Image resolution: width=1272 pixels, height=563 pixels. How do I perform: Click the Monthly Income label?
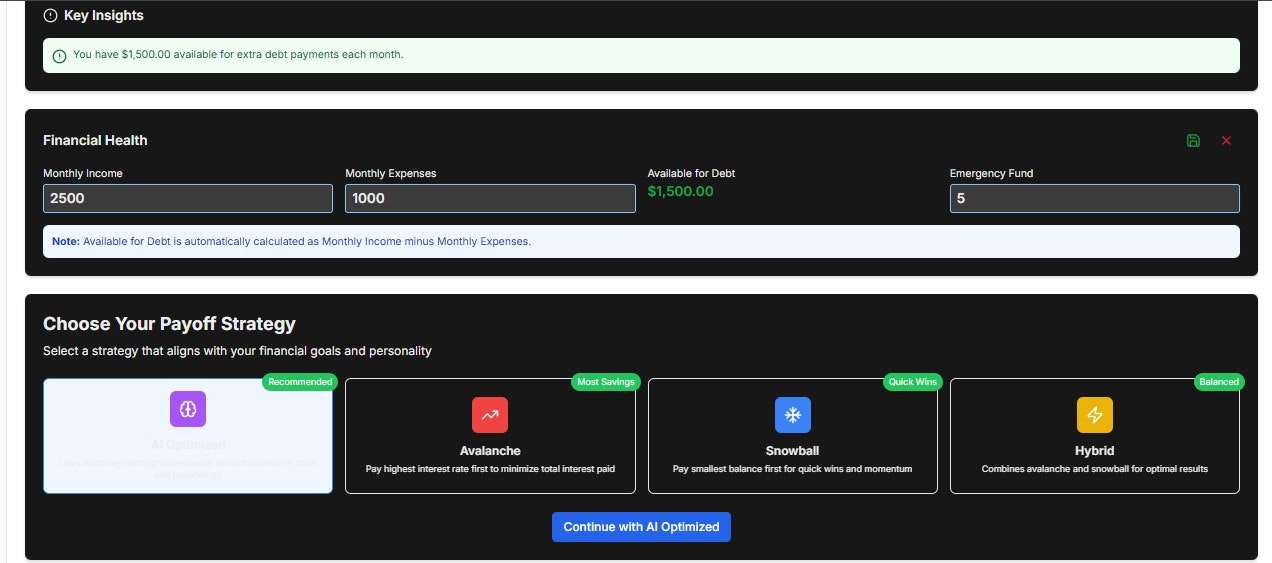(x=83, y=174)
